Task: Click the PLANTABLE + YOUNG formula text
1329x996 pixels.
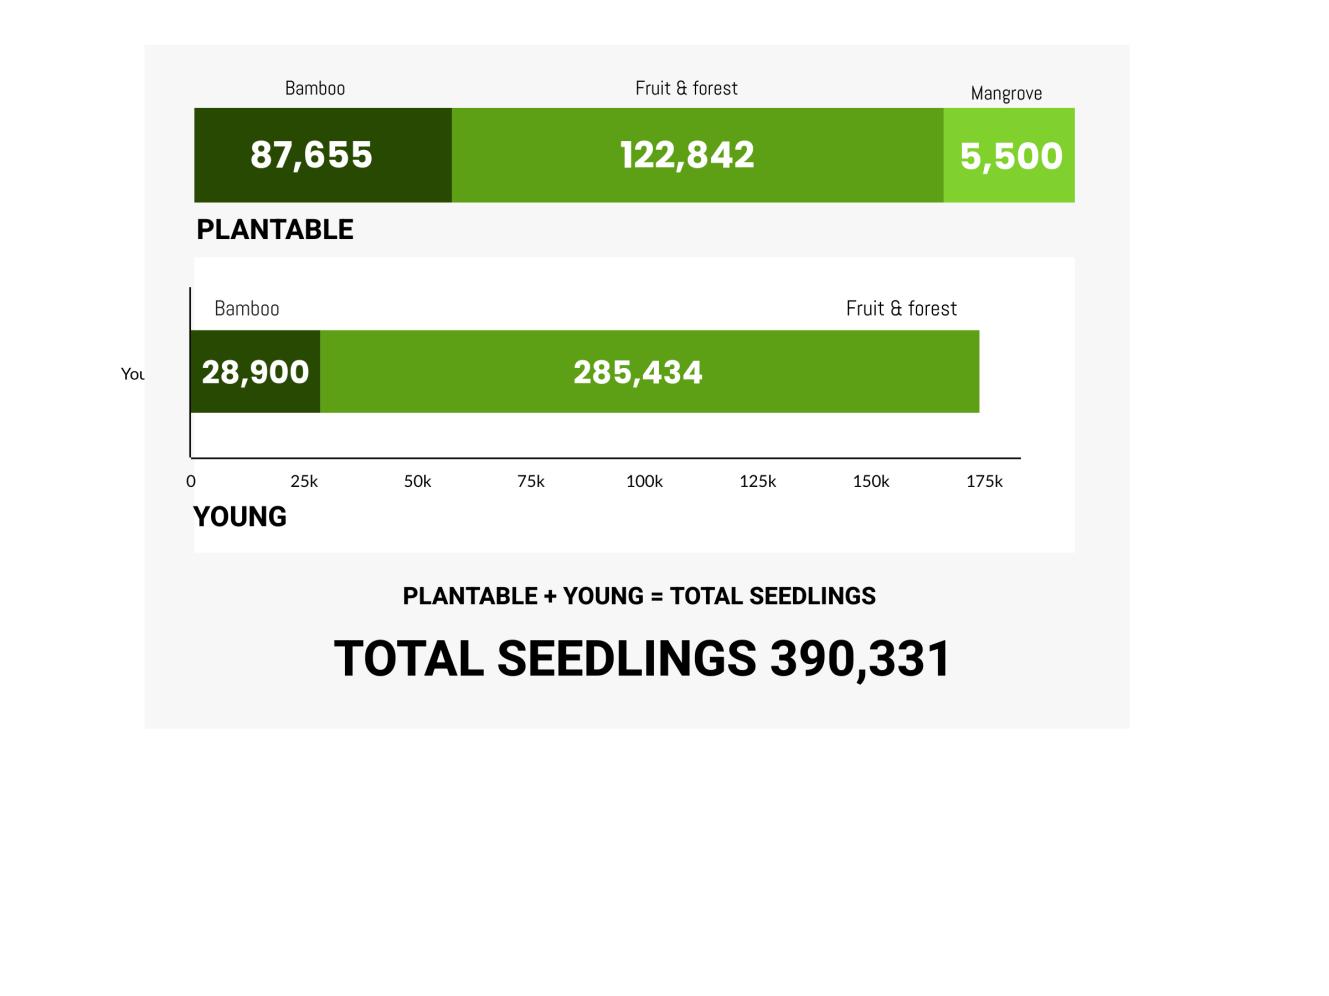Action: (x=639, y=596)
